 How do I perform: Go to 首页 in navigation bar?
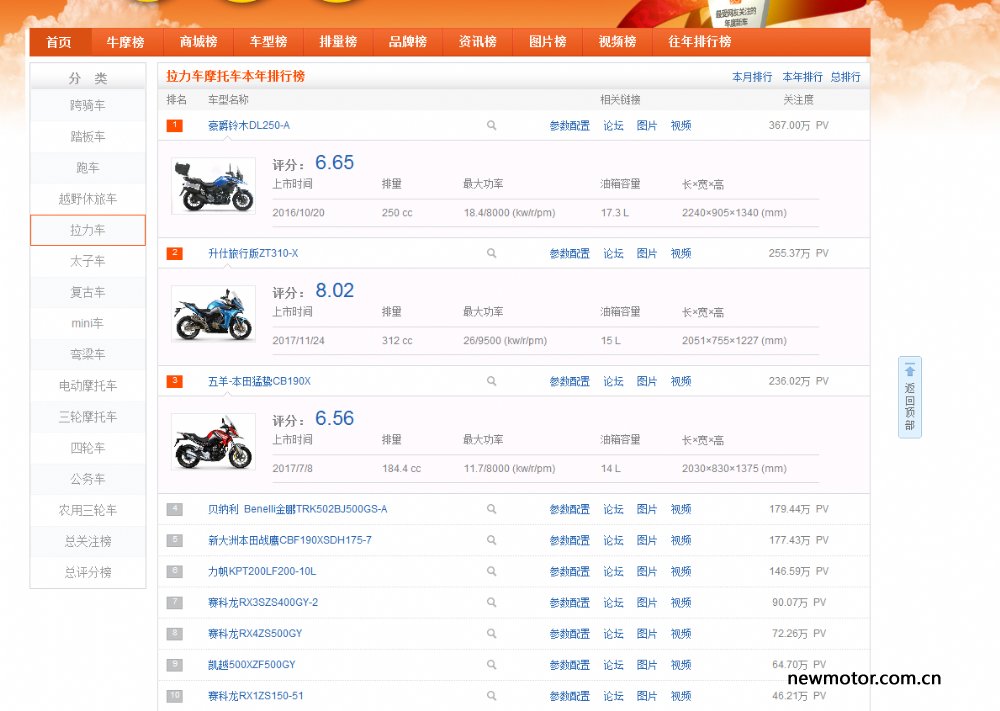pos(59,42)
